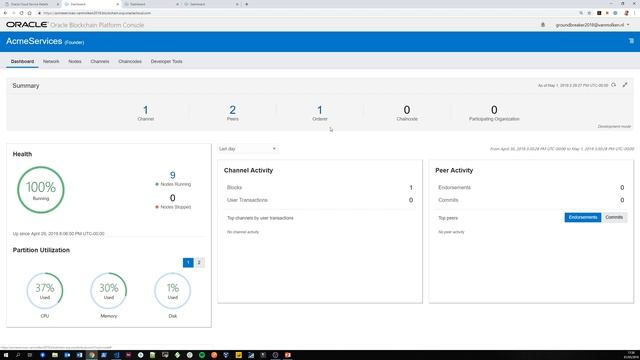Show top peers by Endorsements
The width and height of the screenshot is (640, 360).
(582, 217)
